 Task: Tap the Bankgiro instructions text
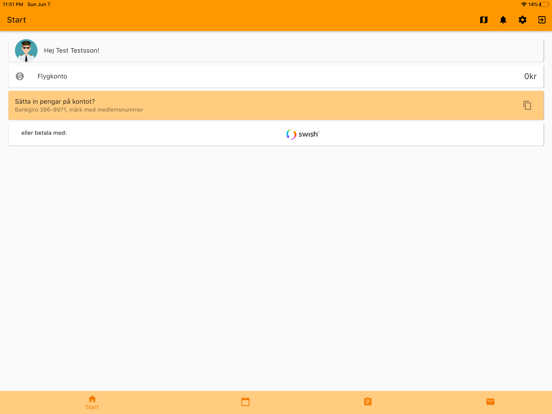79,109
